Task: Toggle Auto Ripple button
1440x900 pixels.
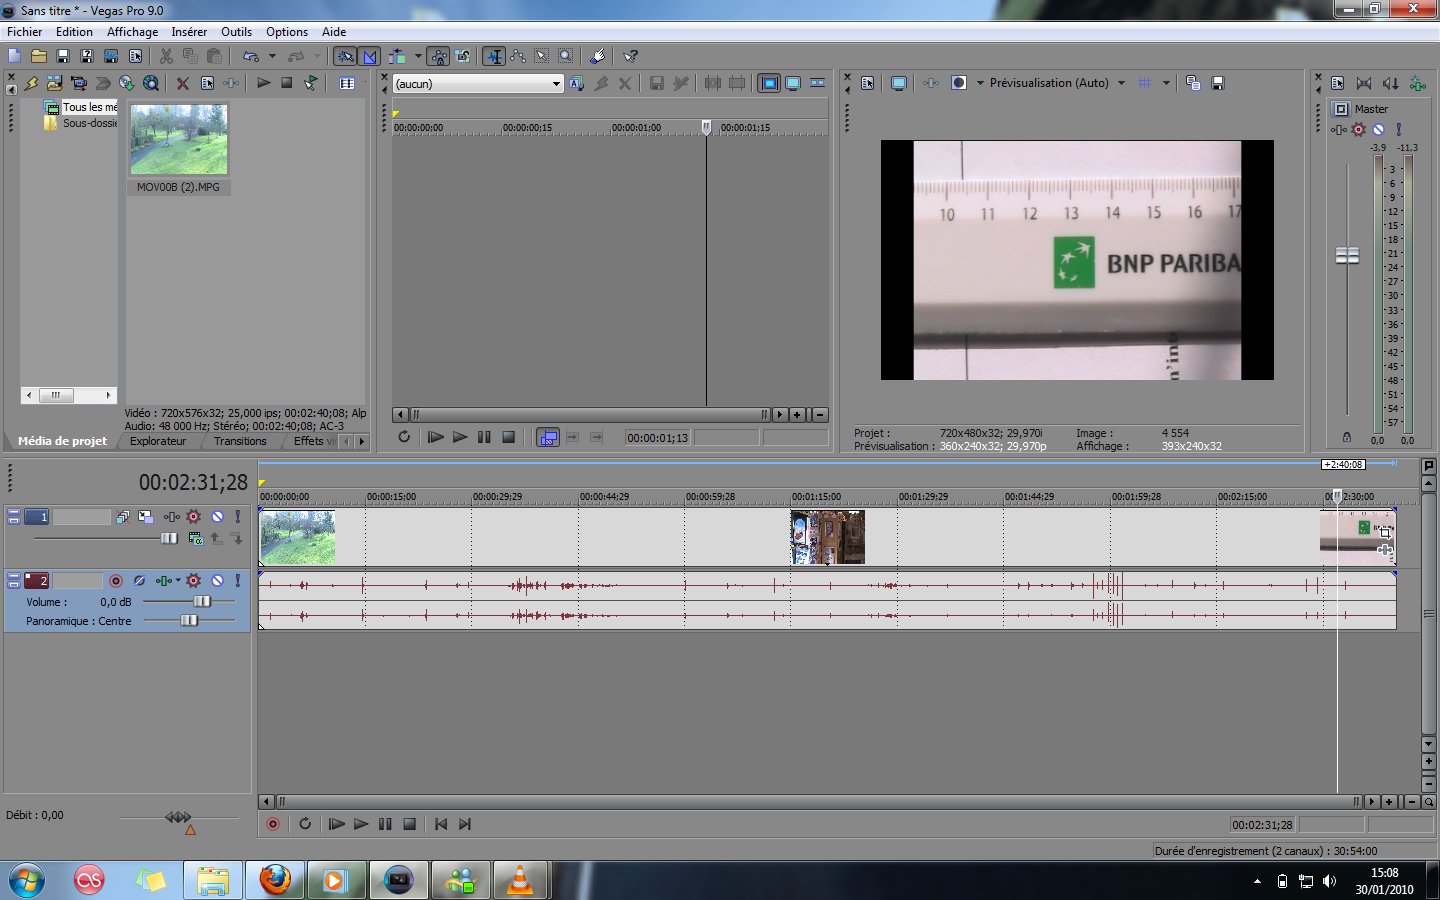Action: point(398,56)
